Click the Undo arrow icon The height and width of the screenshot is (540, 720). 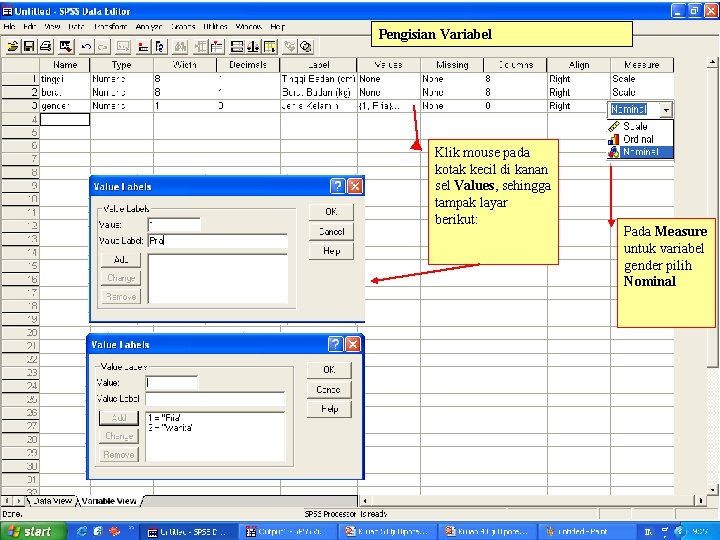point(86,46)
